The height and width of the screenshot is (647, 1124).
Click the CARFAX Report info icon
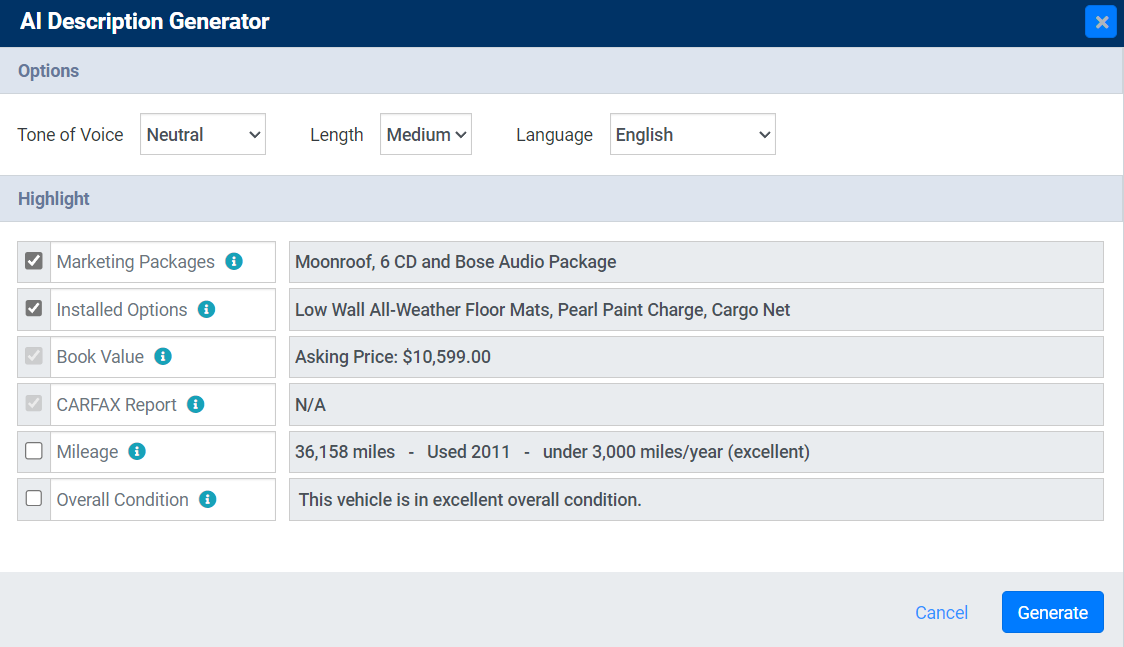pyautogui.click(x=196, y=405)
